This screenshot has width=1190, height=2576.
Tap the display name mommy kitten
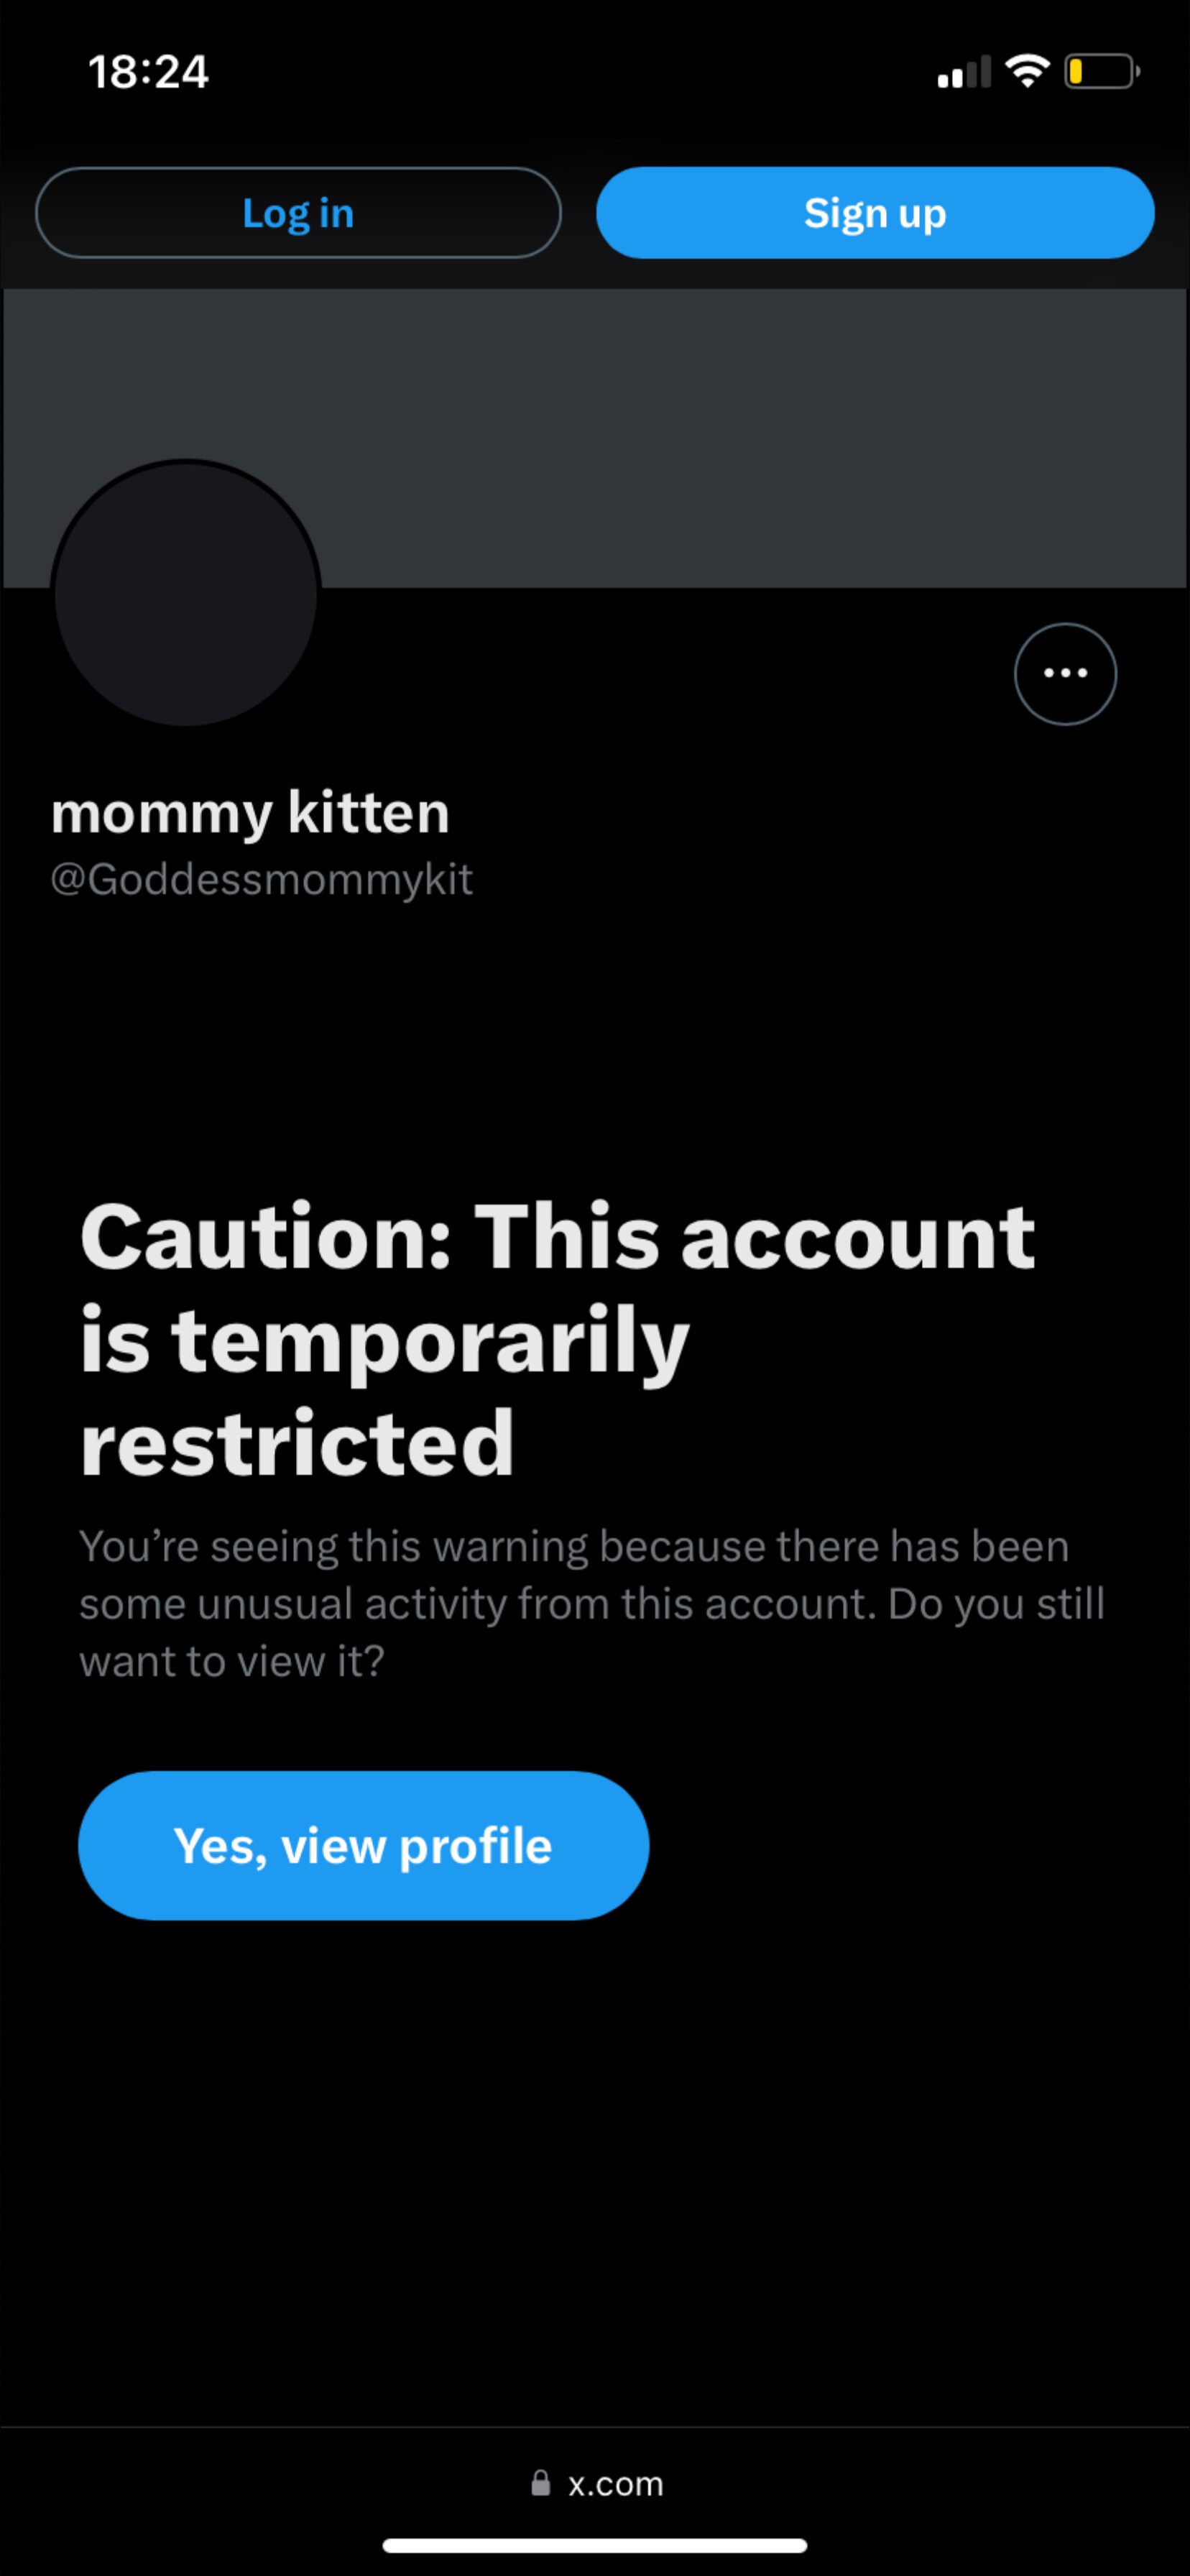[250, 812]
